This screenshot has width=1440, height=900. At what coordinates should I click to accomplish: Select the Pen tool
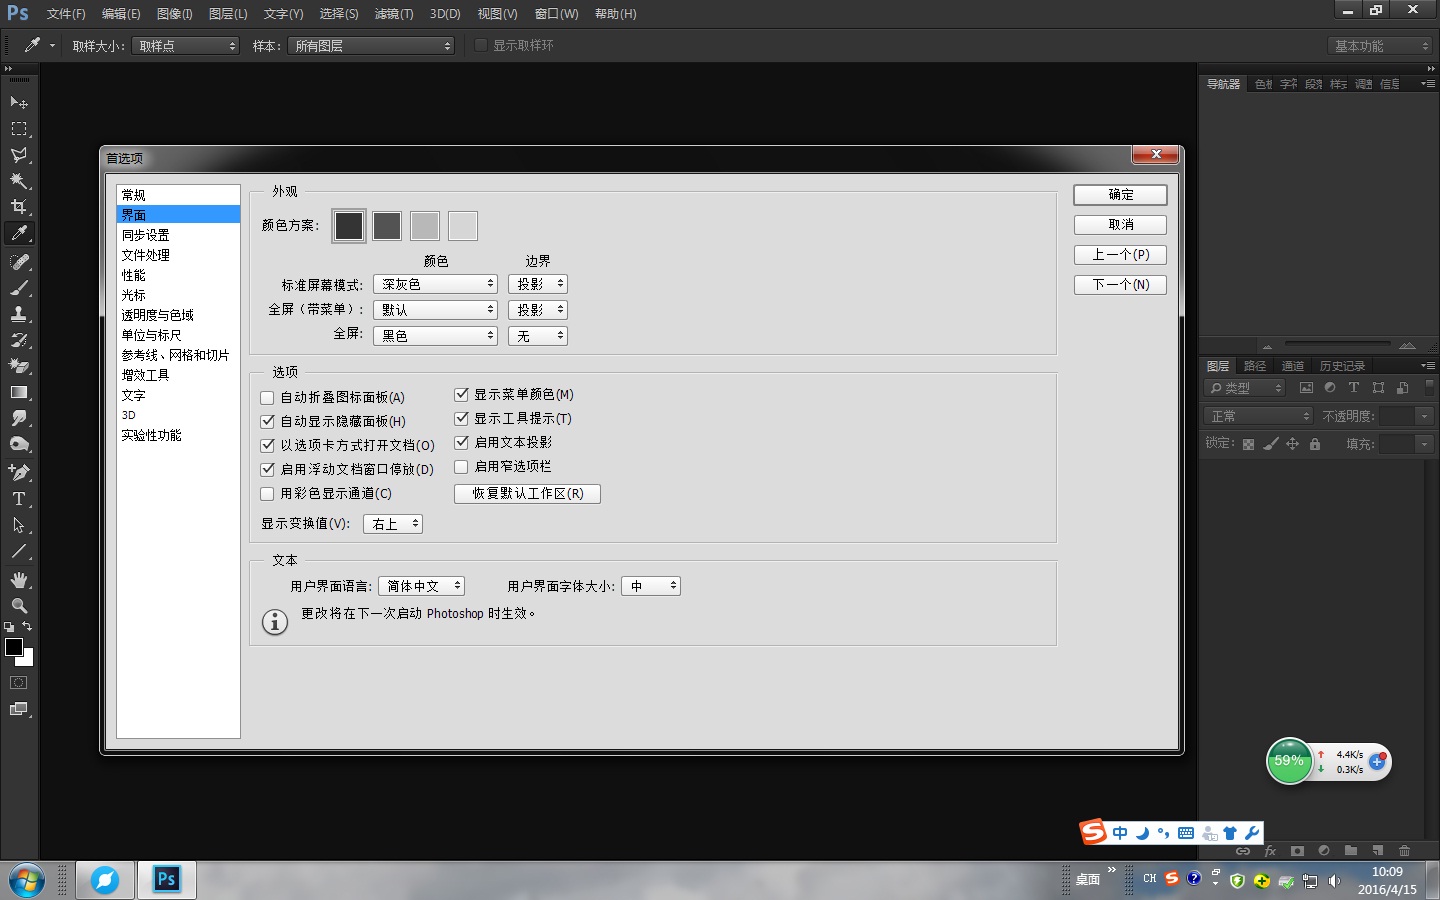pyautogui.click(x=19, y=472)
